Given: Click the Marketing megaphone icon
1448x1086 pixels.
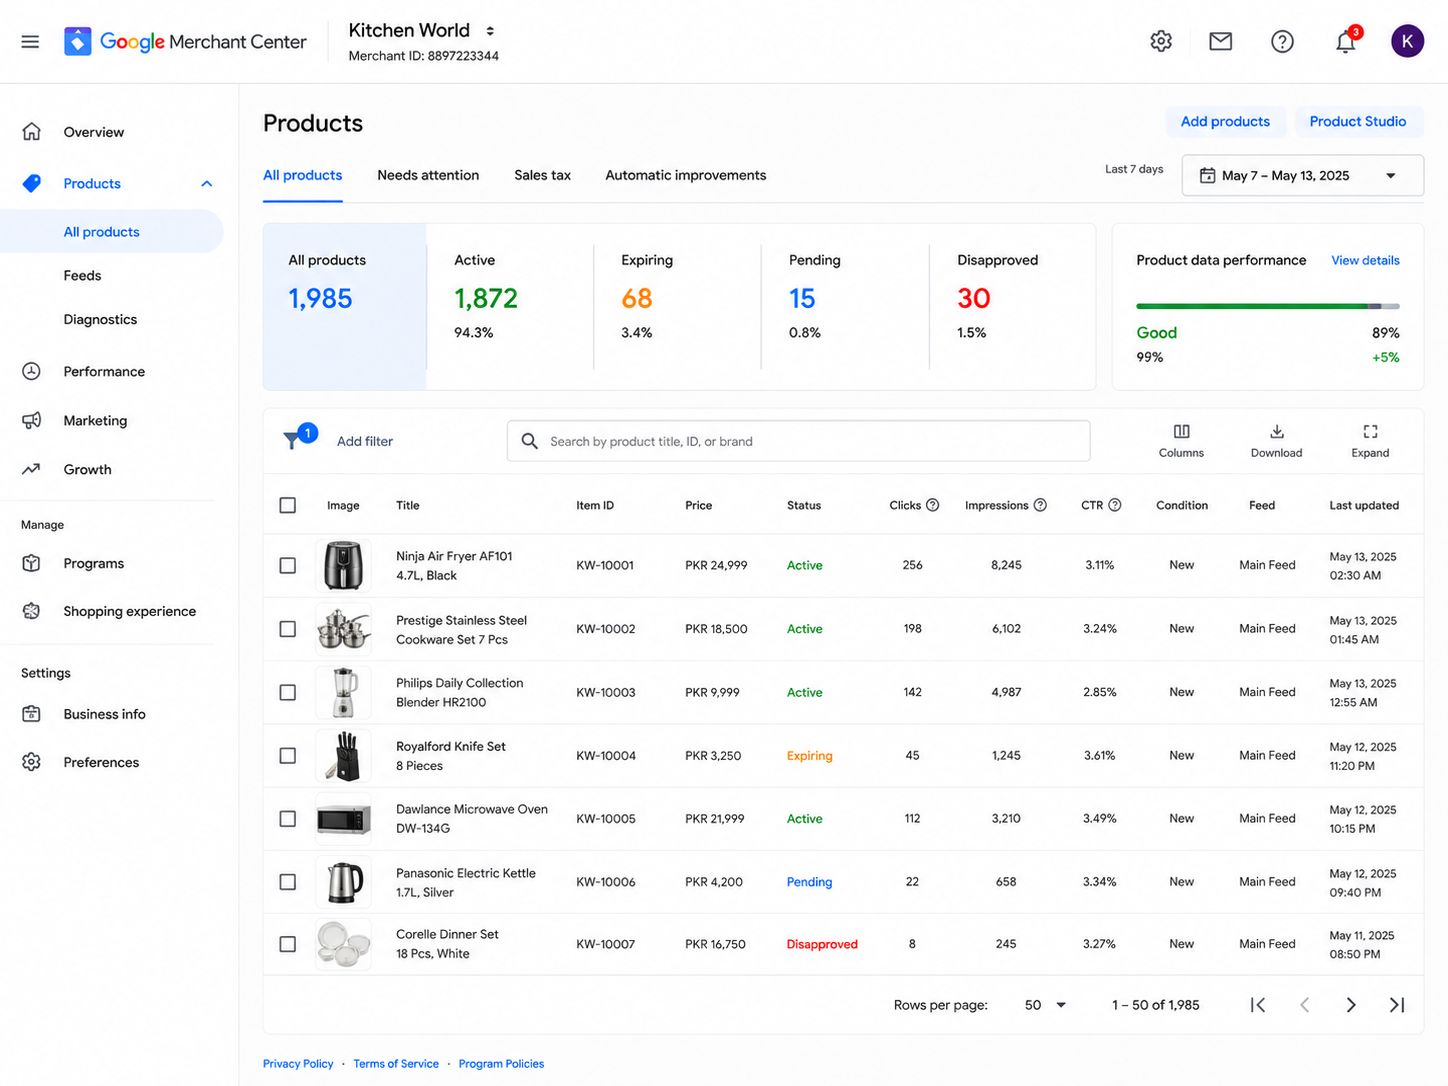Looking at the screenshot, I should click(32, 420).
